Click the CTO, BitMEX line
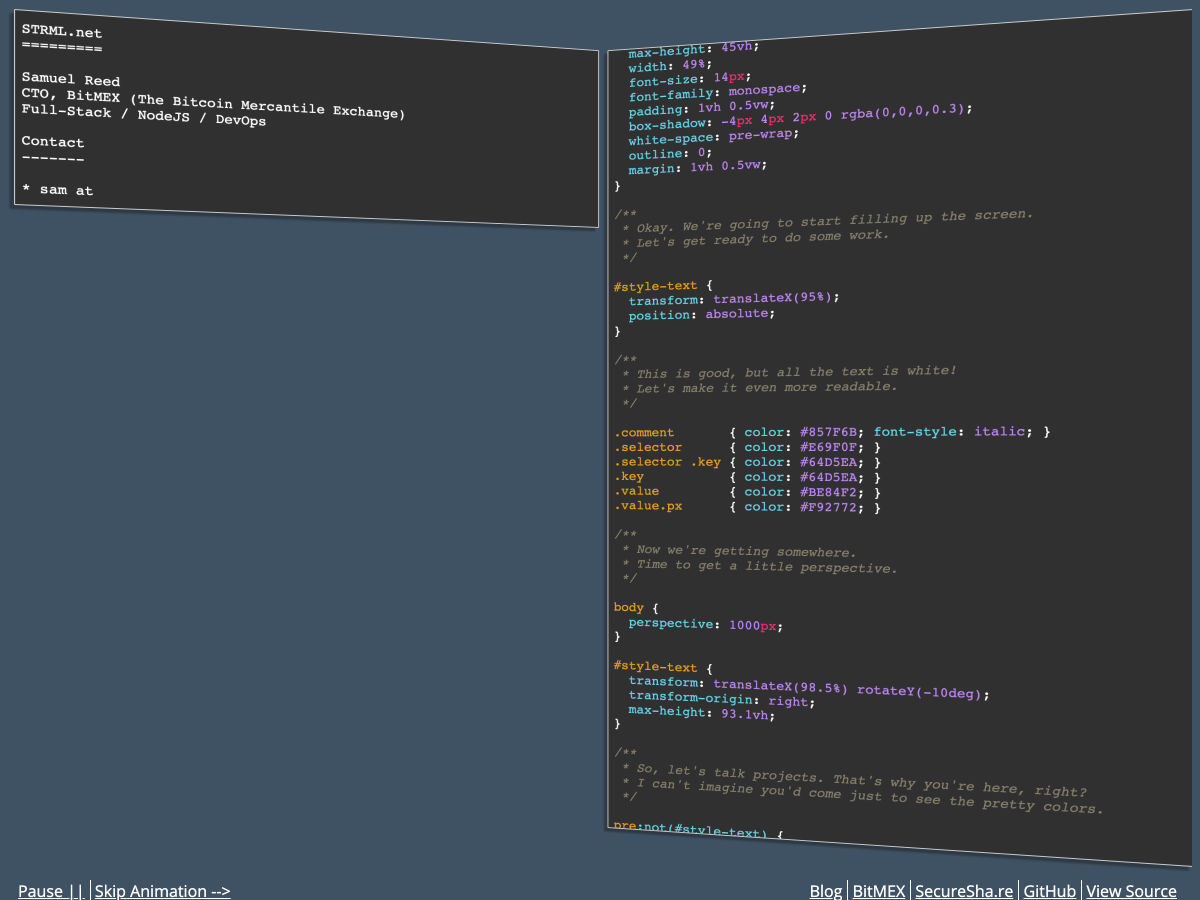 coord(213,103)
